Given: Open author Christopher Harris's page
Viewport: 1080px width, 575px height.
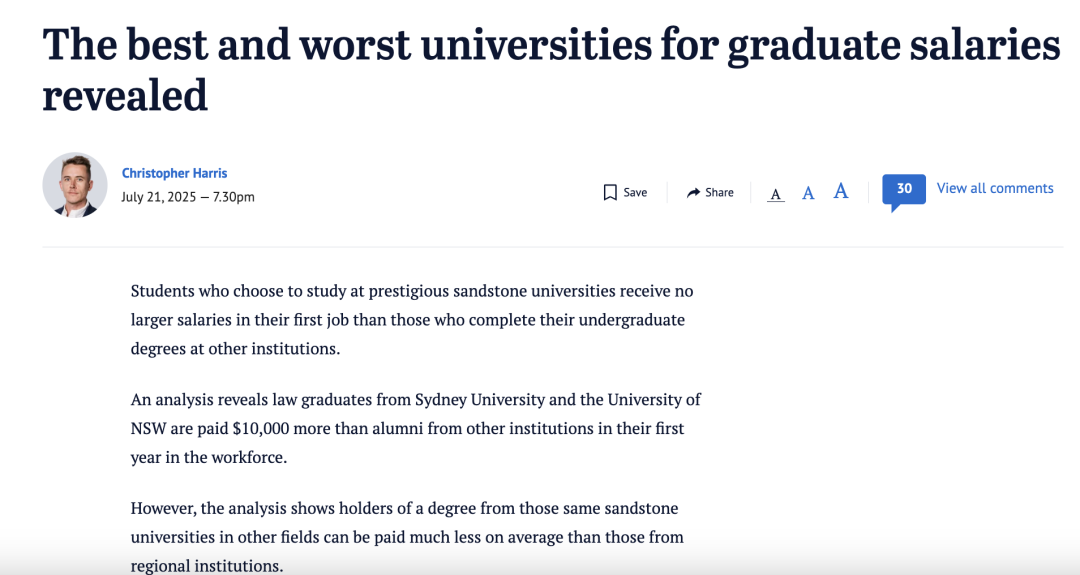Looking at the screenshot, I should coord(174,173).
